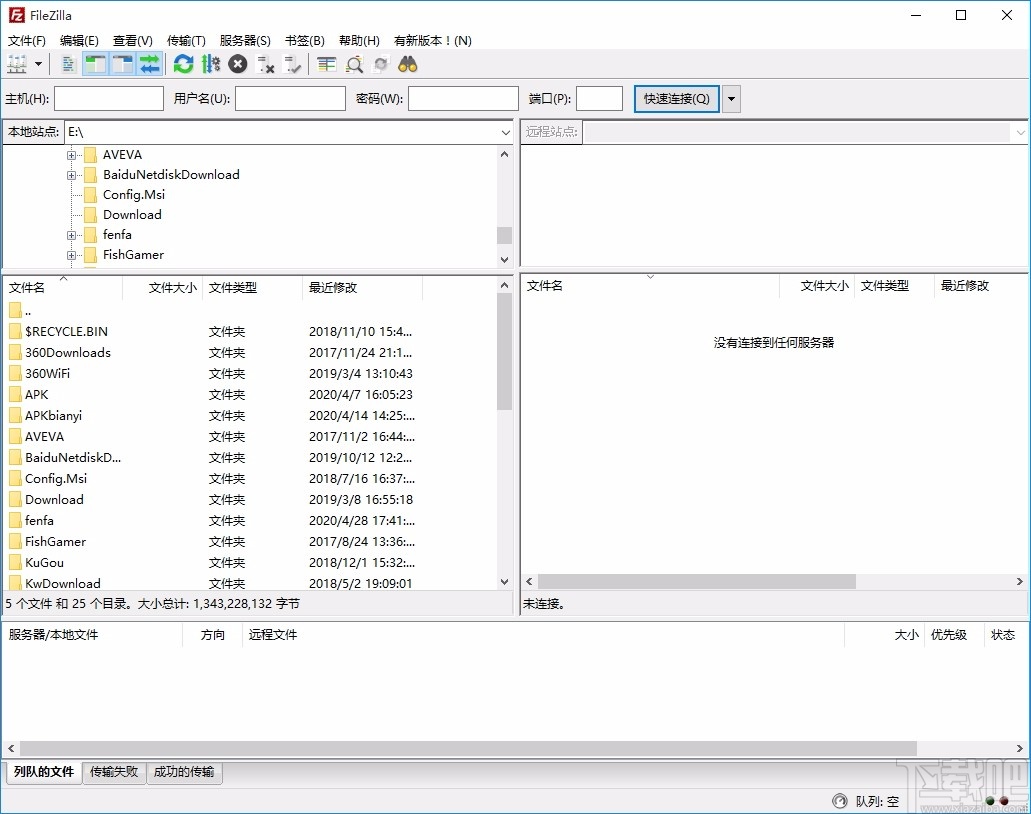Open the Site Manager dropdown arrow
This screenshot has height=814, width=1031.
tap(40, 63)
